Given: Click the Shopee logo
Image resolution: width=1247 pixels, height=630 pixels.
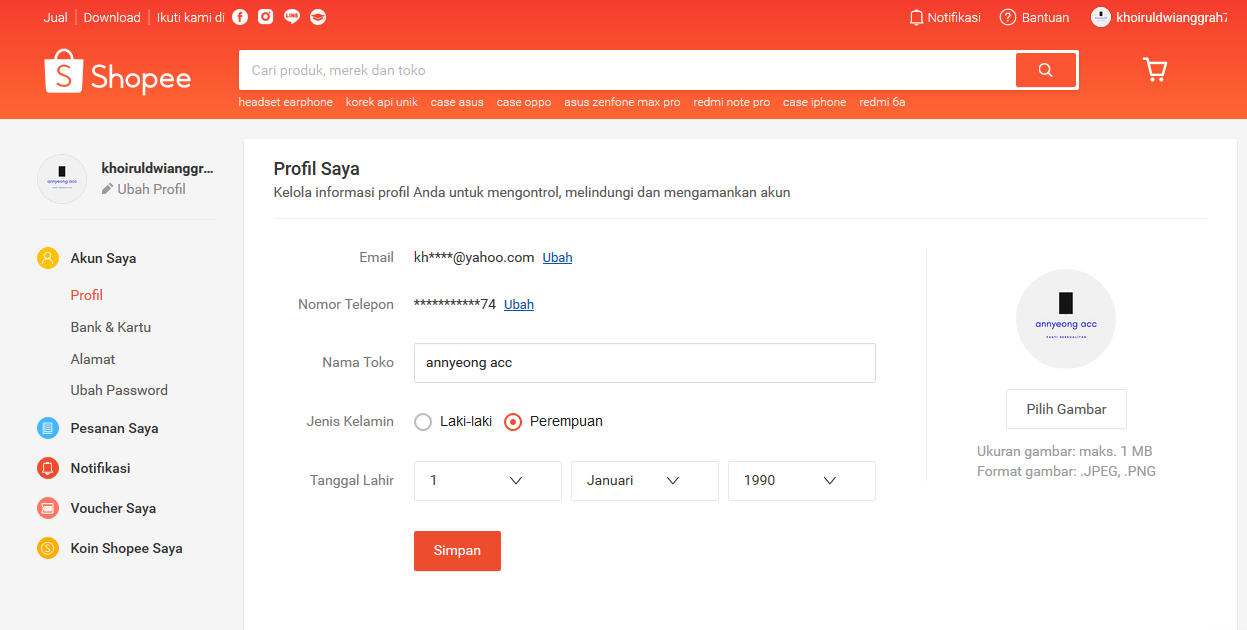Looking at the screenshot, I should coord(117,73).
